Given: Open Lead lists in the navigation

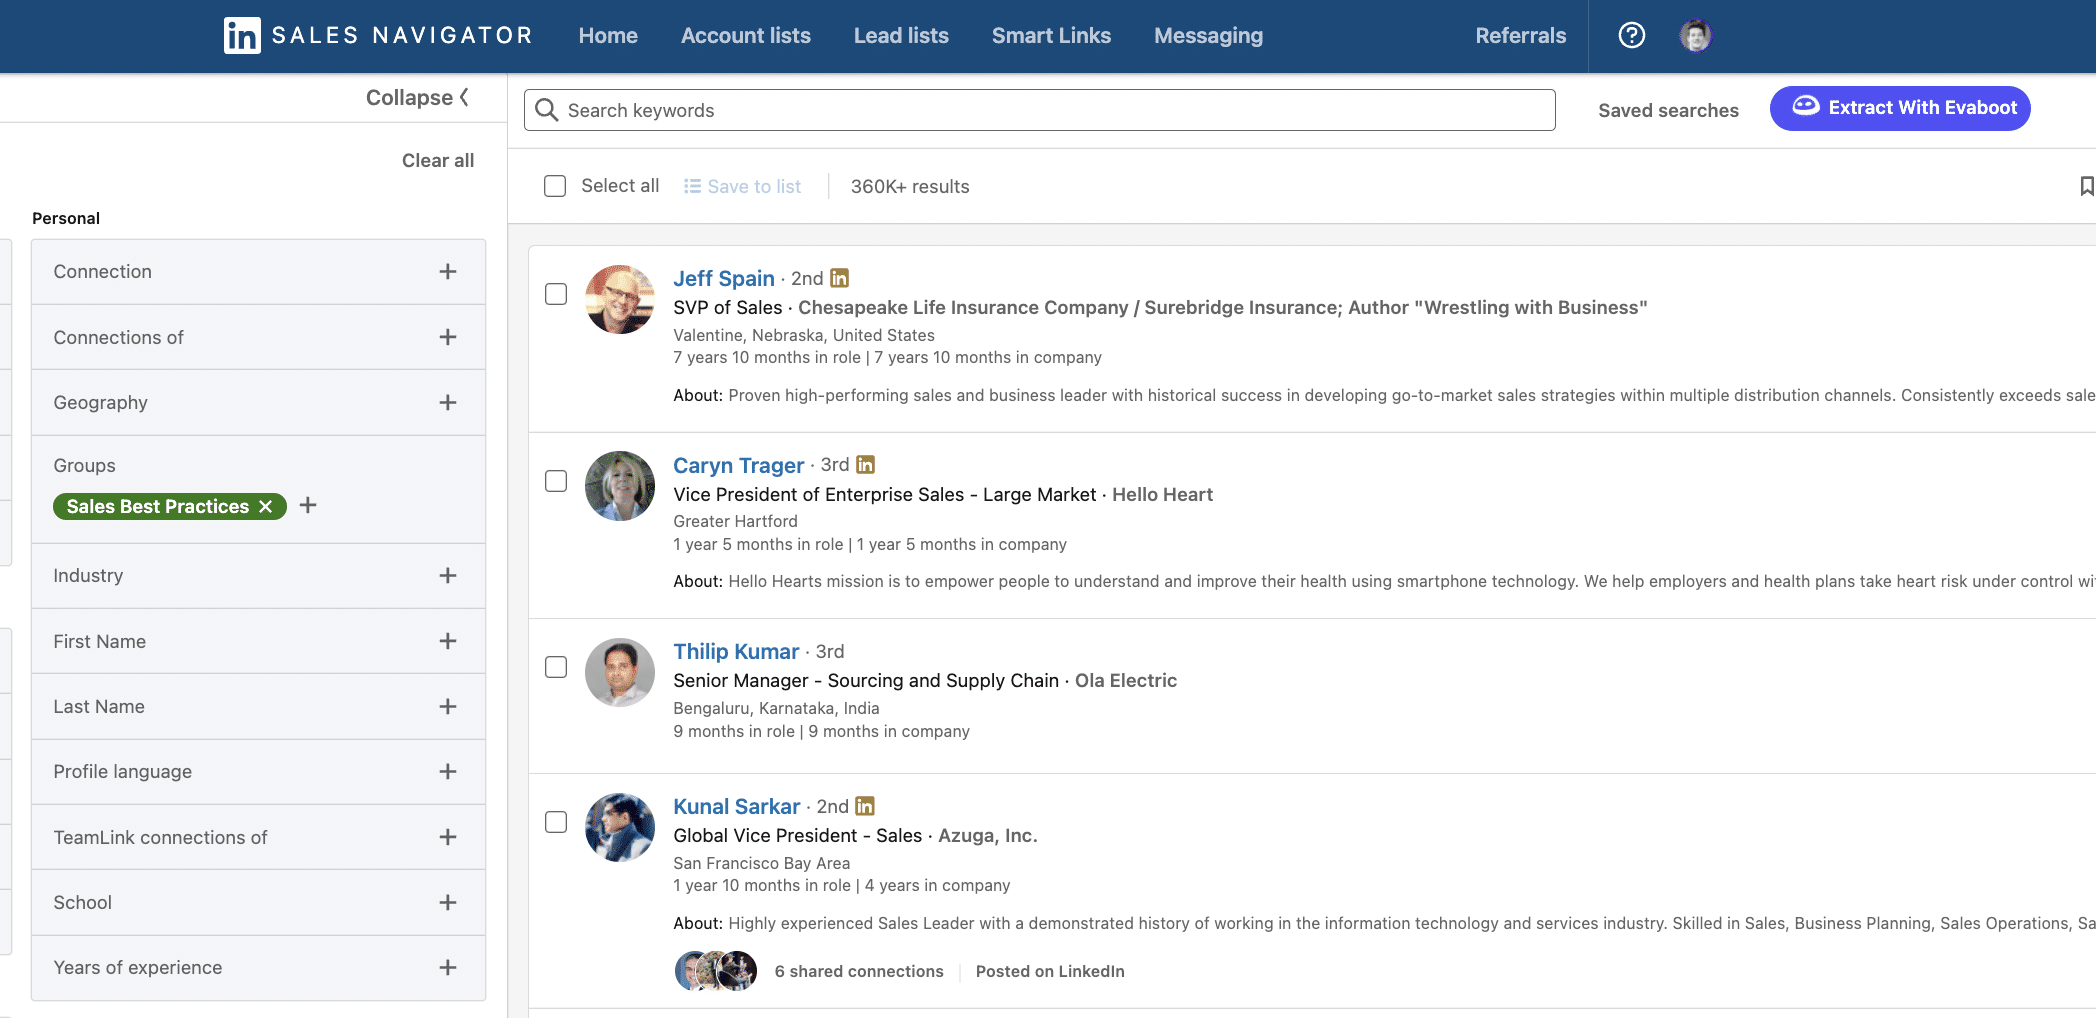Looking at the screenshot, I should pyautogui.click(x=901, y=36).
